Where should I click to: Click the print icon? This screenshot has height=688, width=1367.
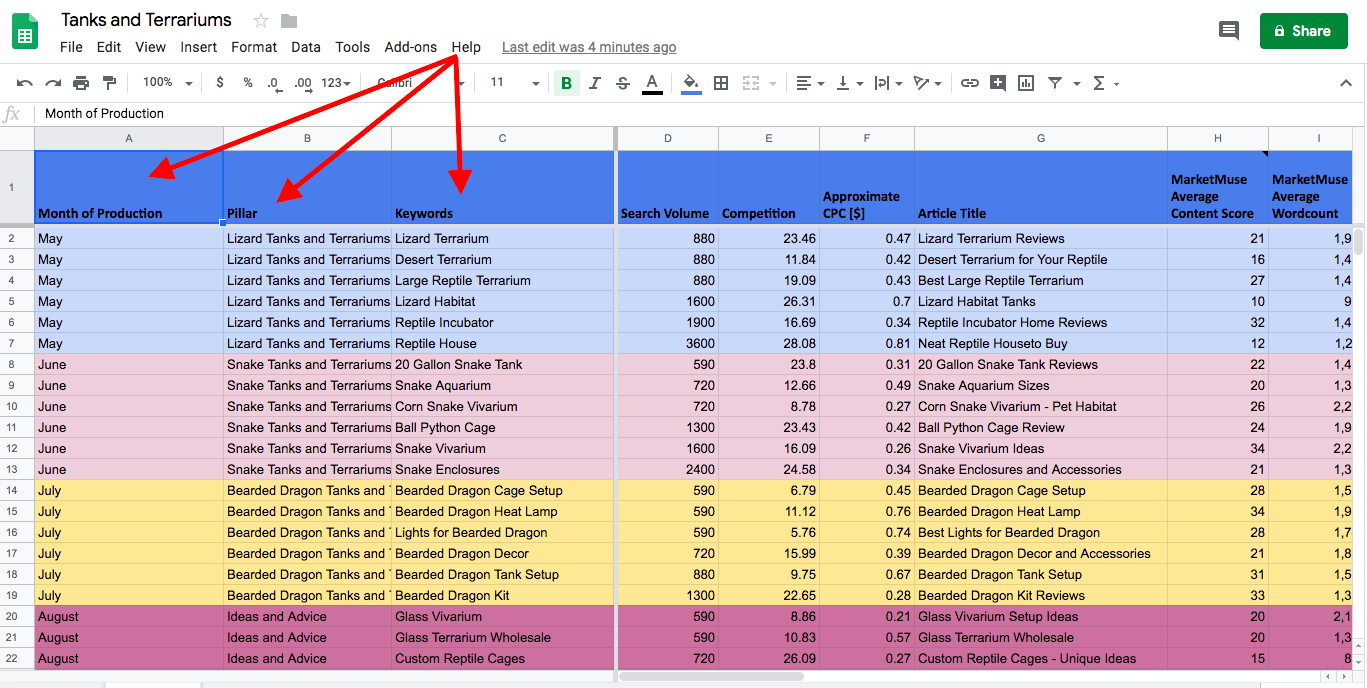[x=81, y=83]
